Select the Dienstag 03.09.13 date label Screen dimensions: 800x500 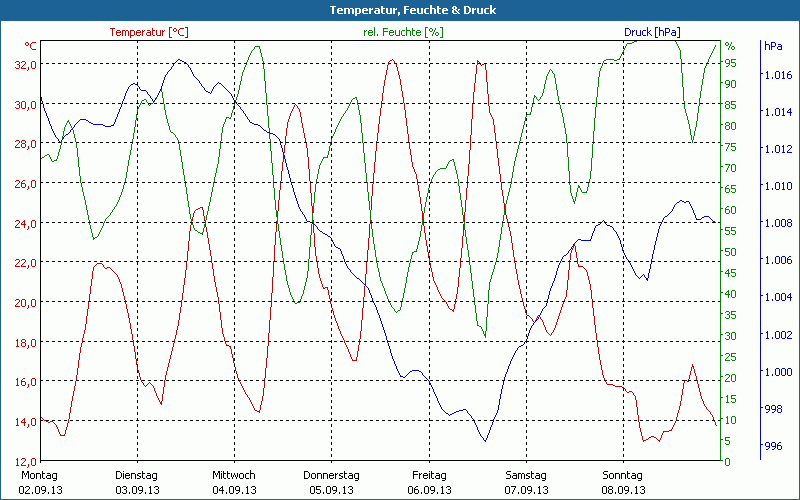(x=137, y=482)
